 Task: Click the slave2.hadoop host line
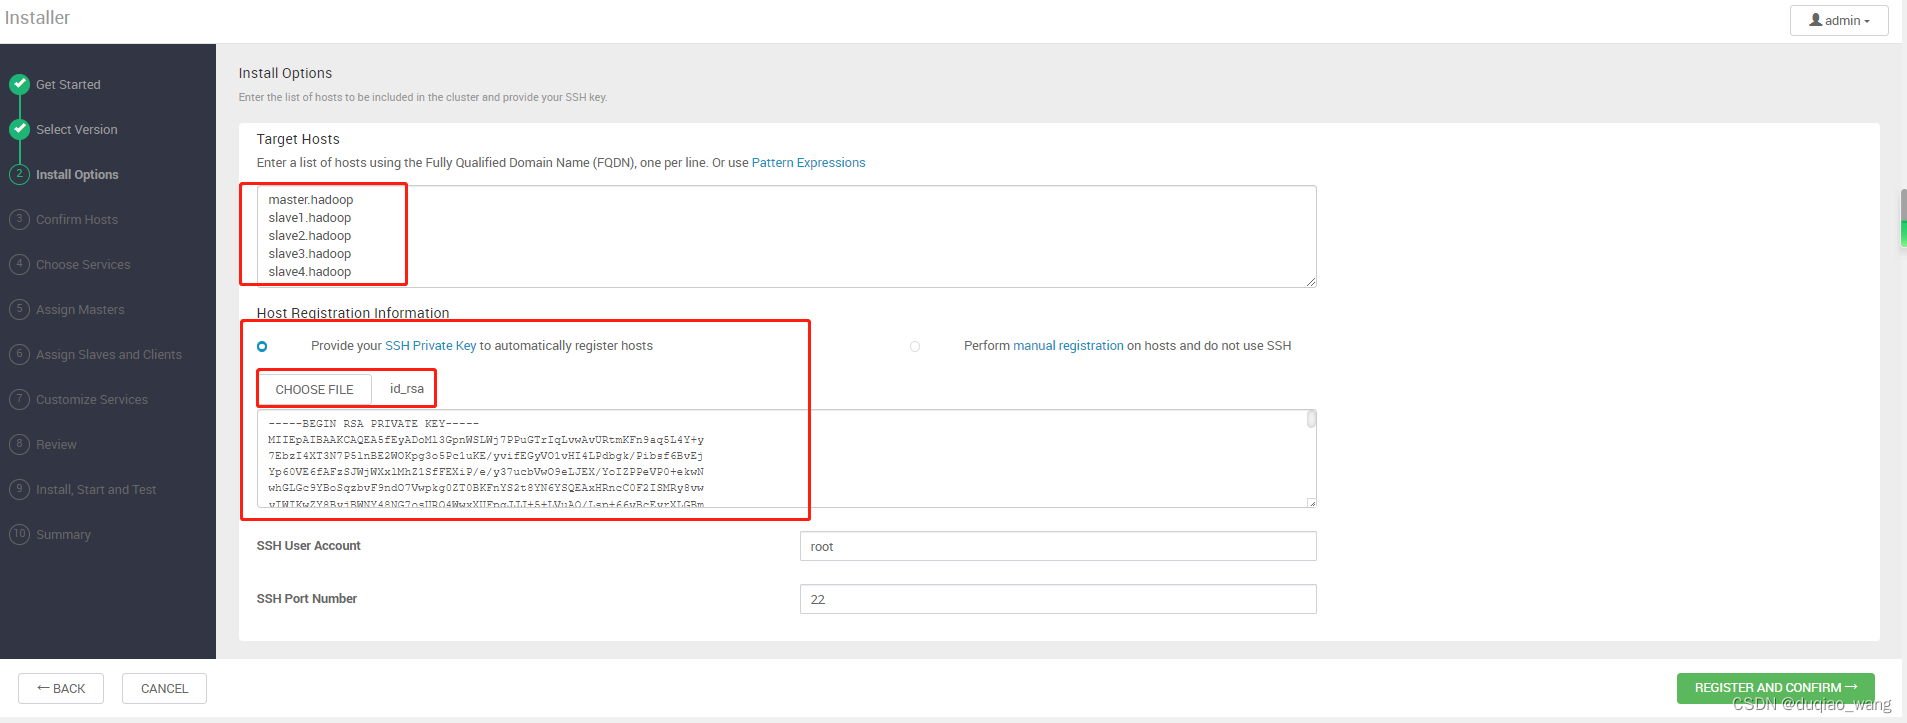pyautogui.click(x=310, y=236)
